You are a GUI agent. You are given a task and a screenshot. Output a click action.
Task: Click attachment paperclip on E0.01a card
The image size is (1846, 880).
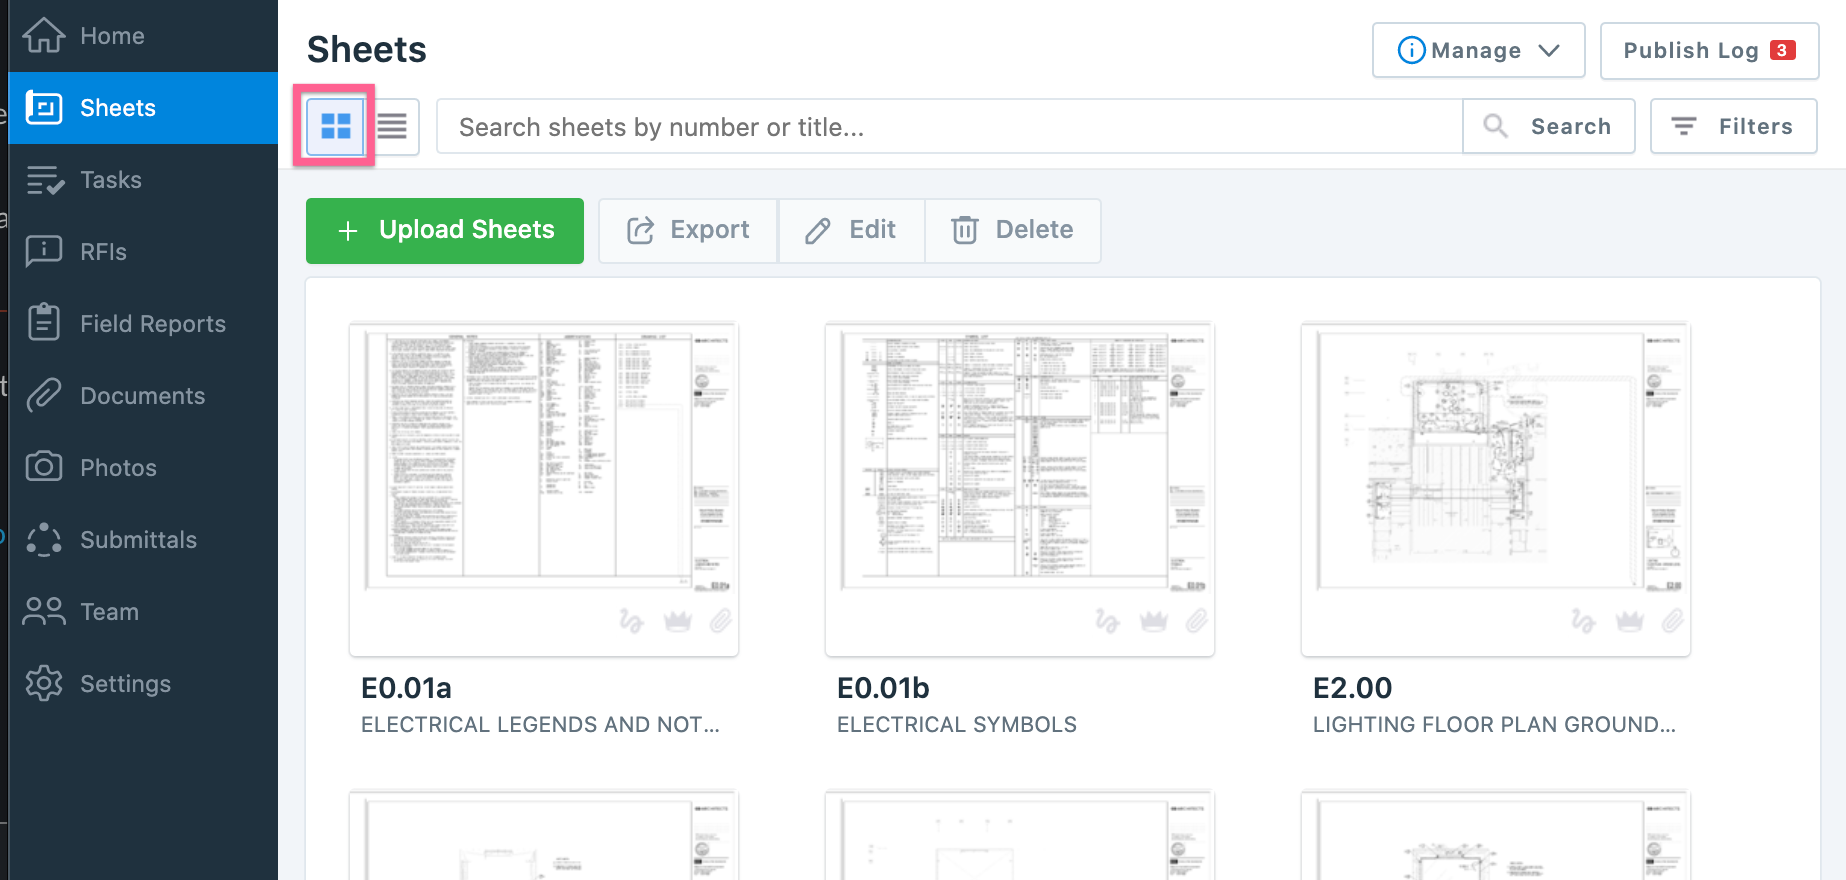(721, 621)
